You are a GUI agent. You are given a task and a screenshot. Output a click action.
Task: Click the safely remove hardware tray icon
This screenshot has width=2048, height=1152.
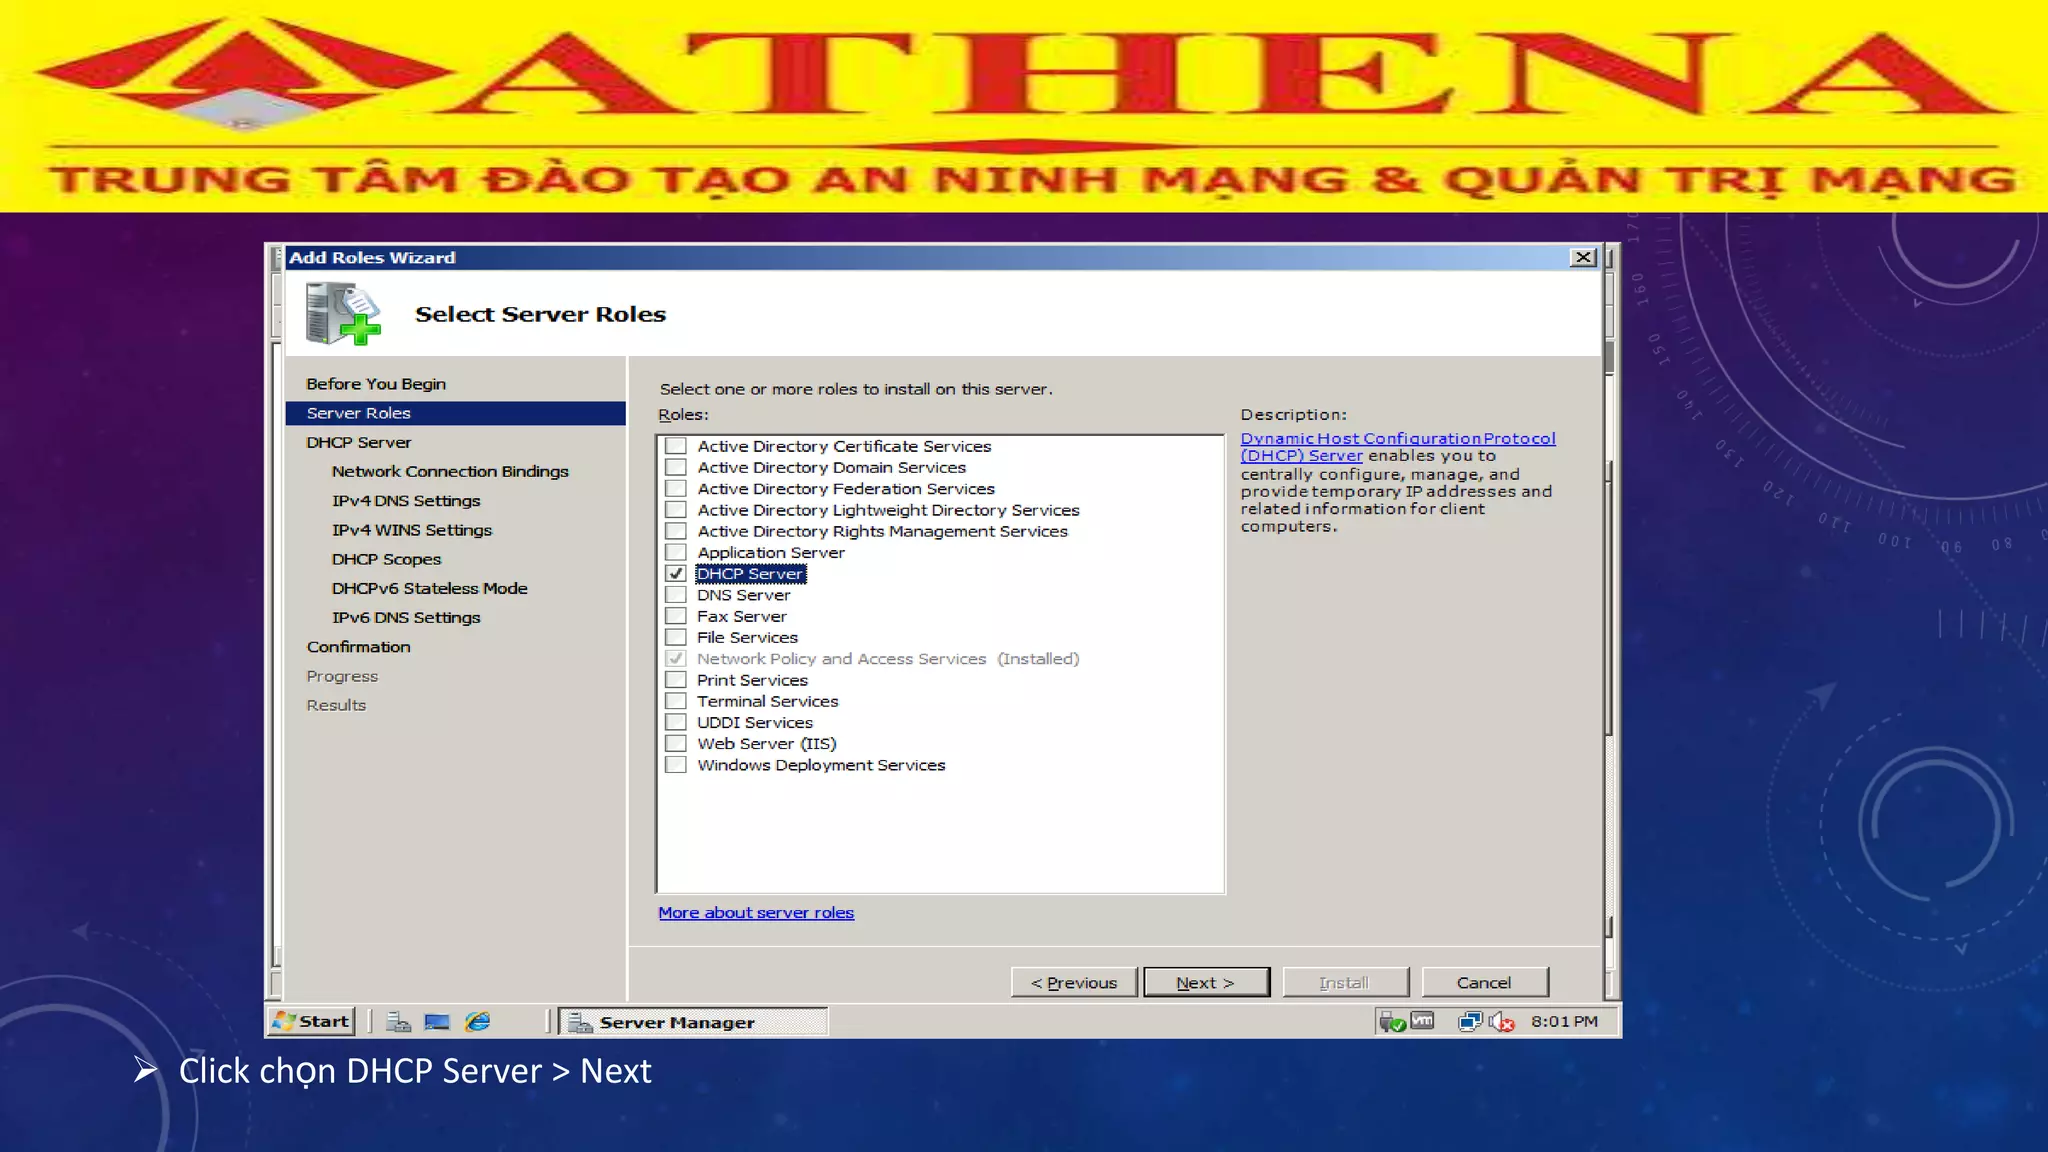pos(1392,1021)
